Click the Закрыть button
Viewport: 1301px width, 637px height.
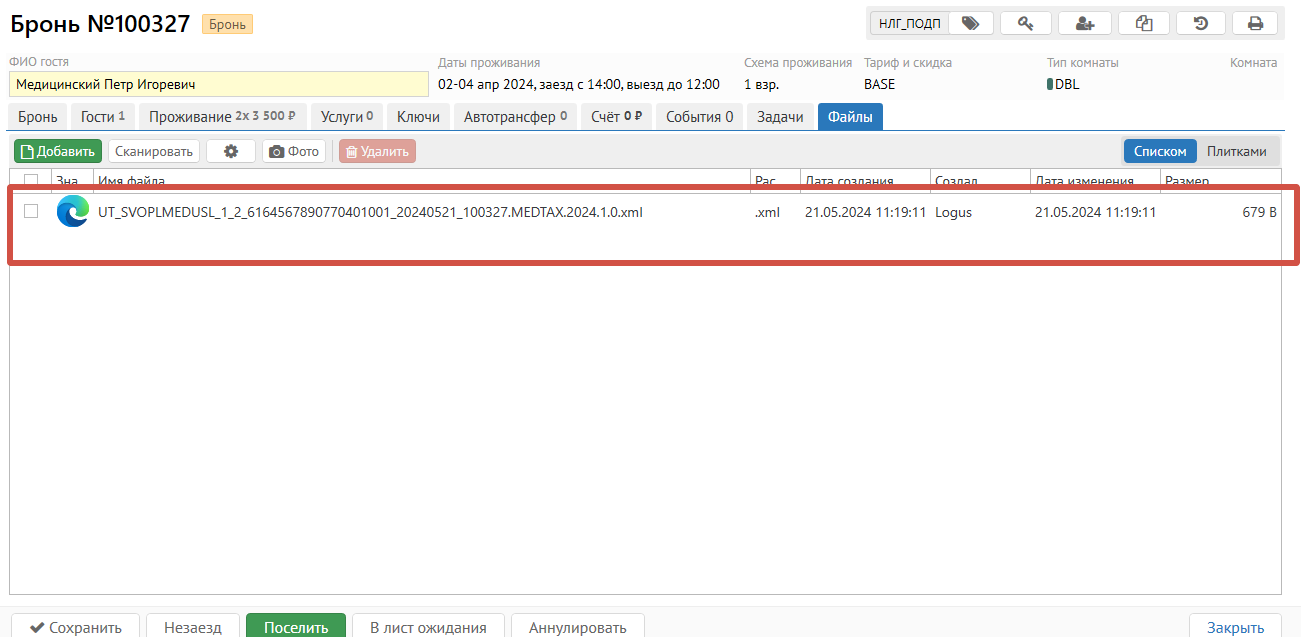tap(1235, 627)
